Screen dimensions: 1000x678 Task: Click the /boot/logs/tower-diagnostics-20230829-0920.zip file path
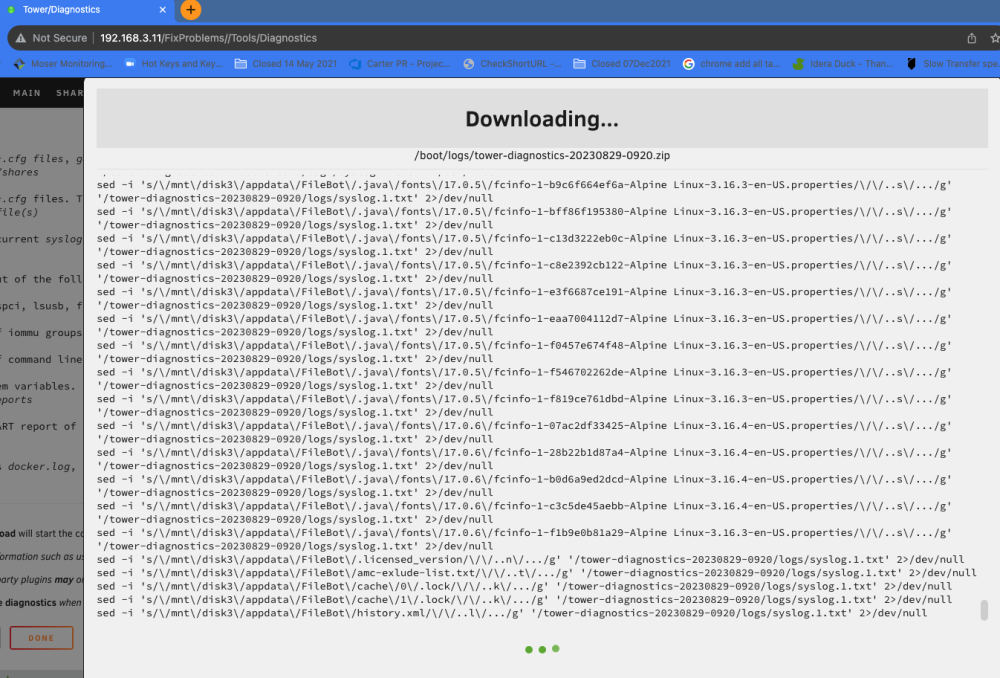[x=542, y=155]
